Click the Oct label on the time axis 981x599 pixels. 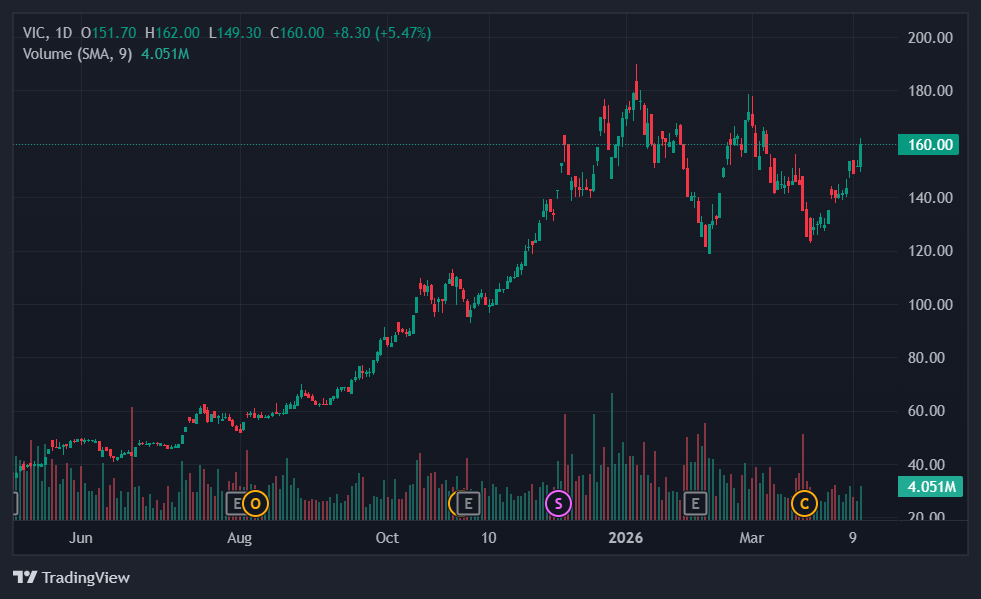pos(387,538)
